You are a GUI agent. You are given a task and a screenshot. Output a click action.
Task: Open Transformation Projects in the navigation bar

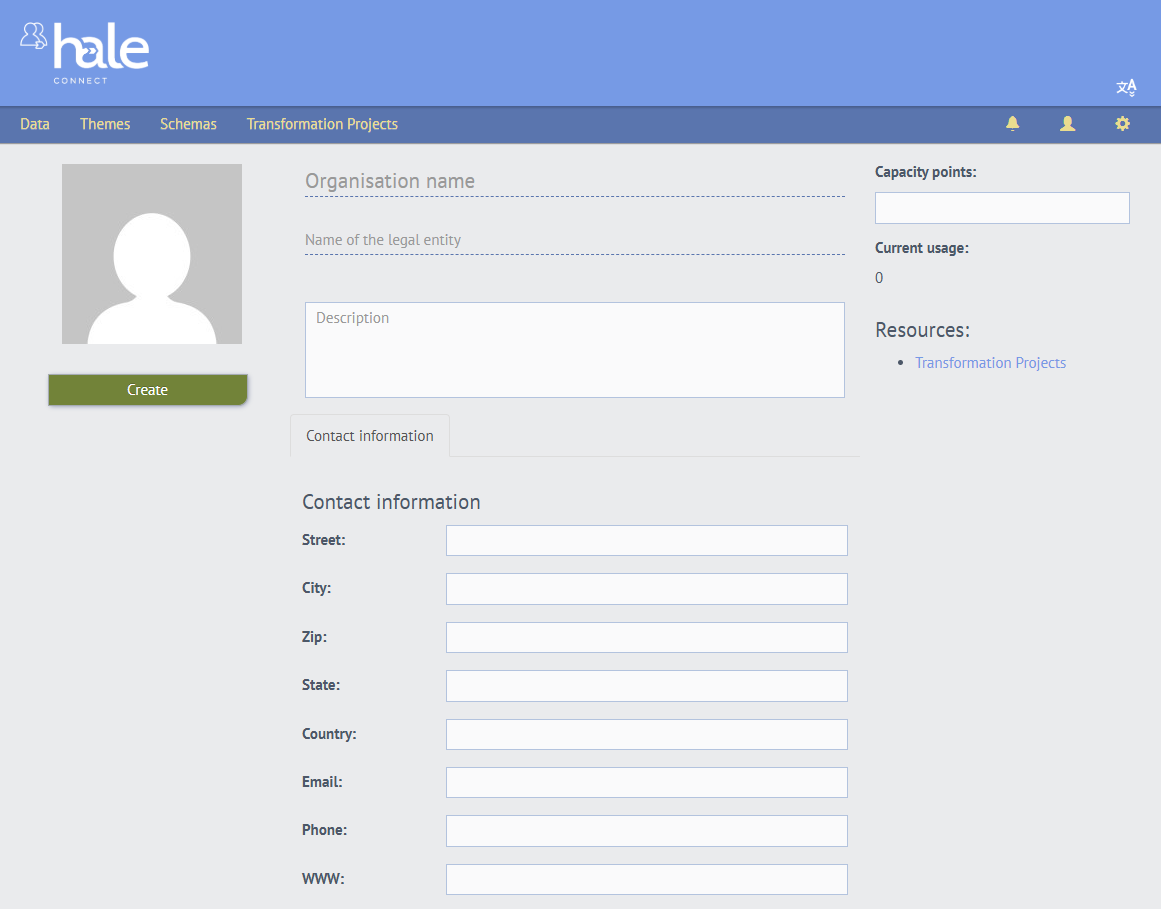pyautogui.click(x=322, y=124)
